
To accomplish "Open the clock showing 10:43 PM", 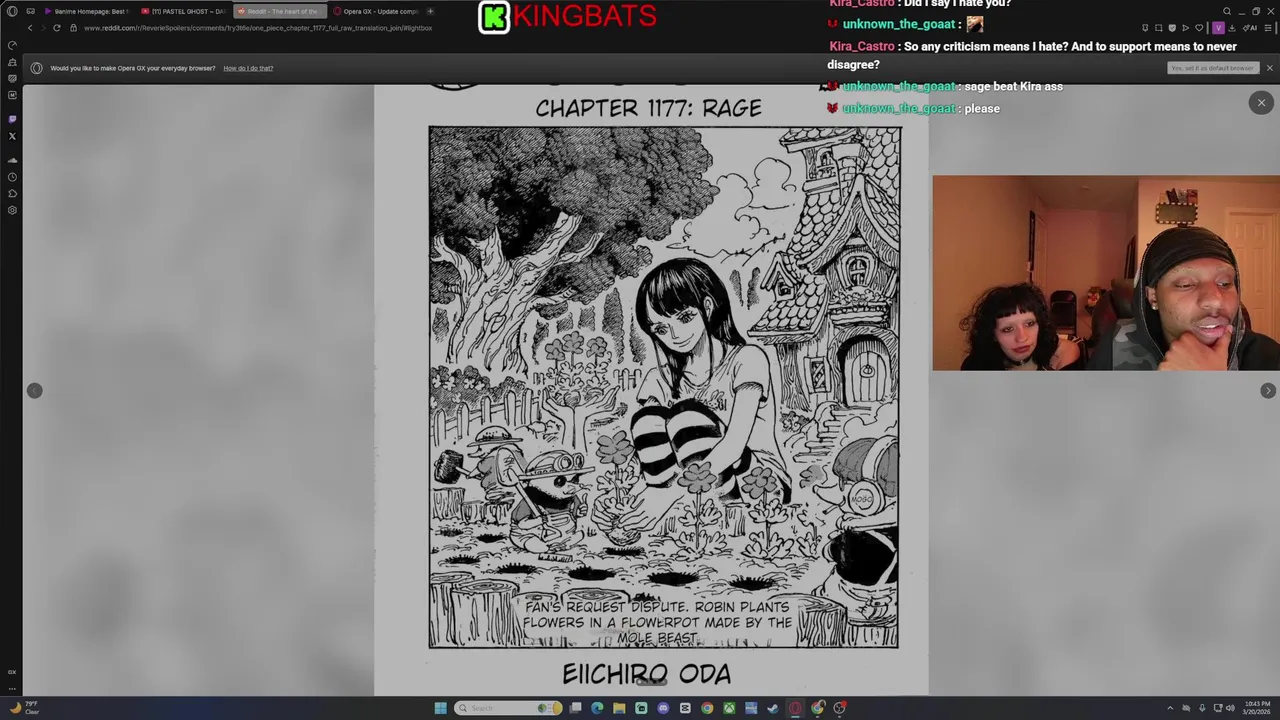I will pos(1255,708).
